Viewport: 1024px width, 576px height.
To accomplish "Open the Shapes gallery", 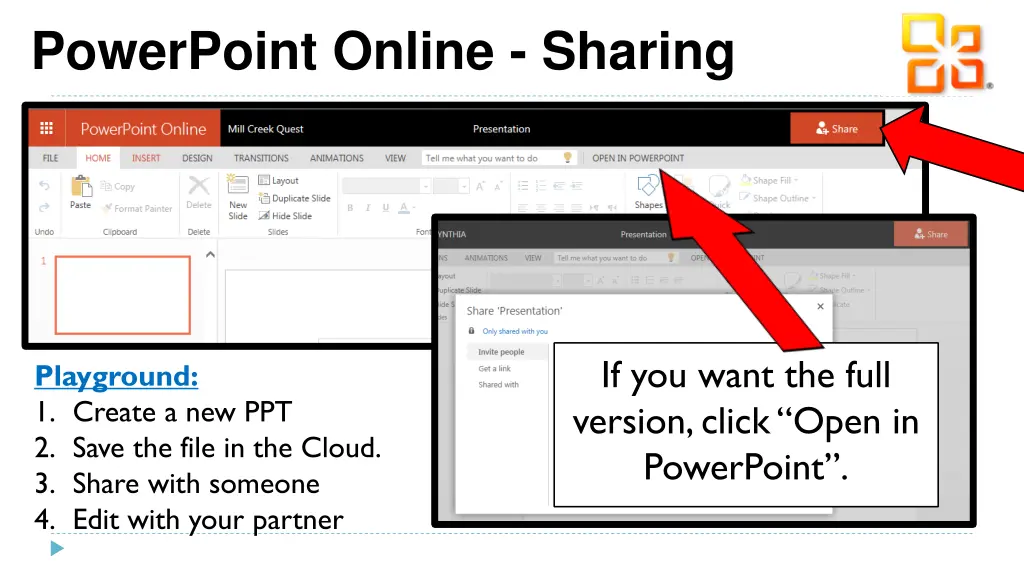I will [648, 193].
